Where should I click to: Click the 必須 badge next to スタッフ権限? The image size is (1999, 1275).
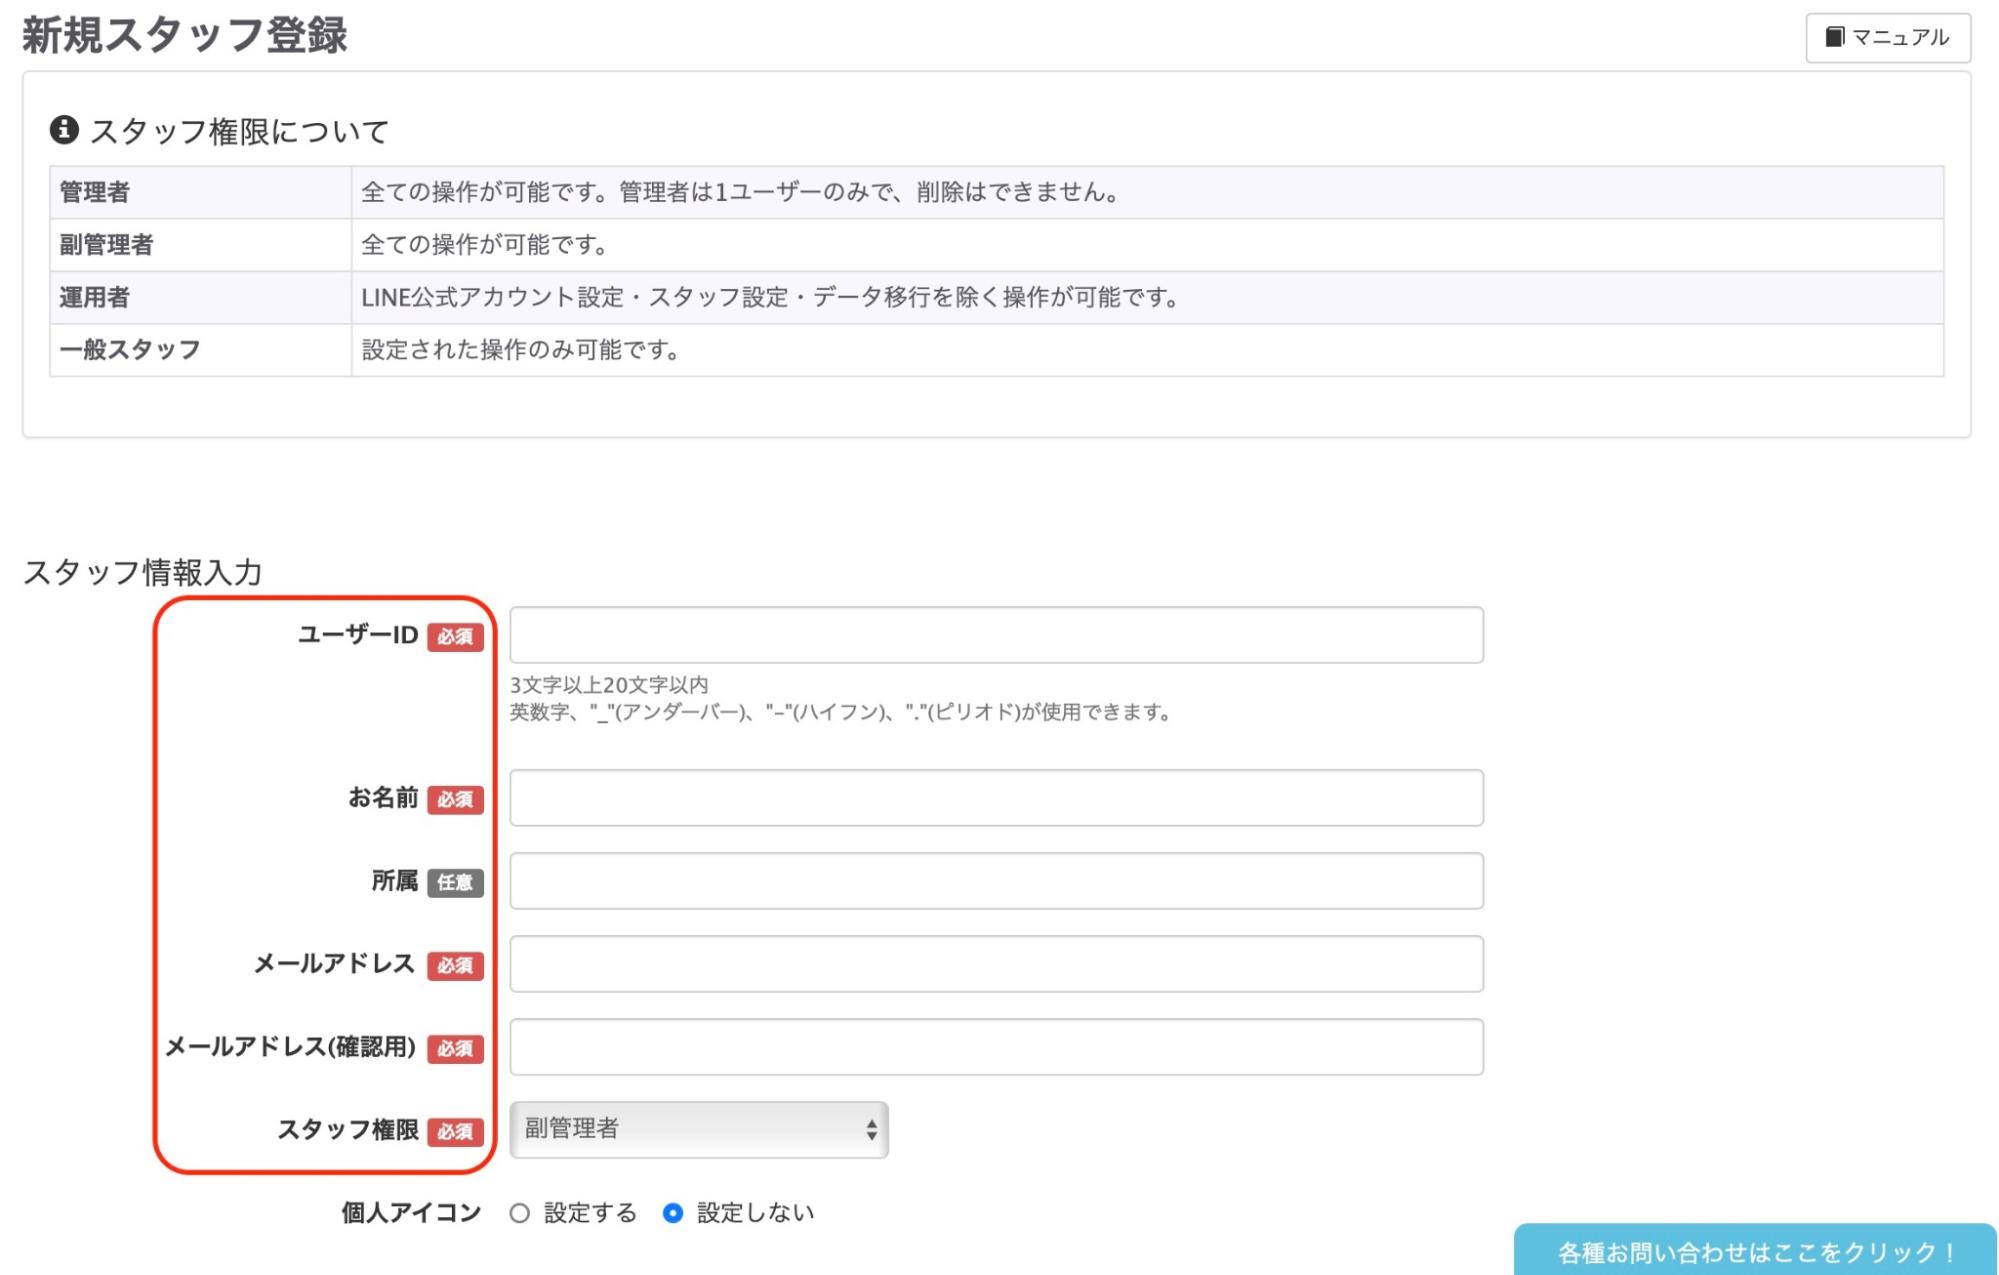point(456,1133)
